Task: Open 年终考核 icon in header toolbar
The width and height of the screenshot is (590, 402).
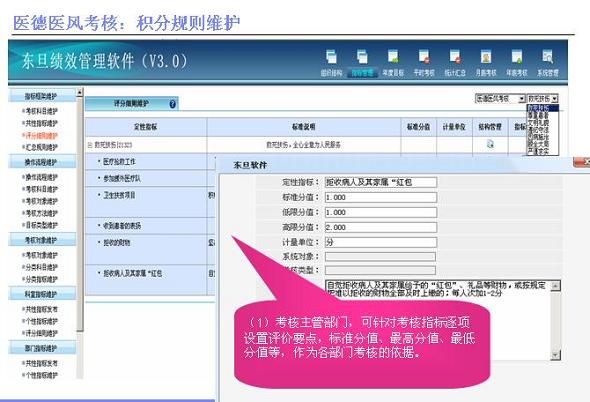Action: (517, 63)
